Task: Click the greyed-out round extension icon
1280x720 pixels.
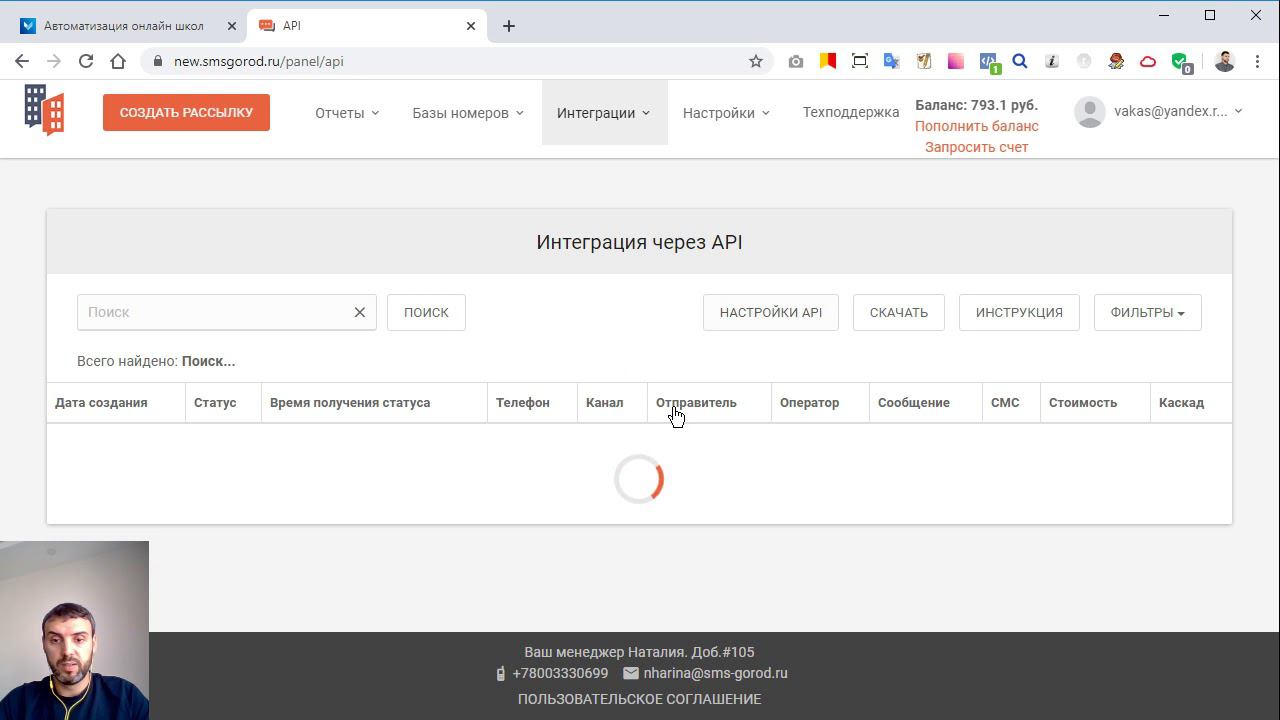Action: 1084,61
